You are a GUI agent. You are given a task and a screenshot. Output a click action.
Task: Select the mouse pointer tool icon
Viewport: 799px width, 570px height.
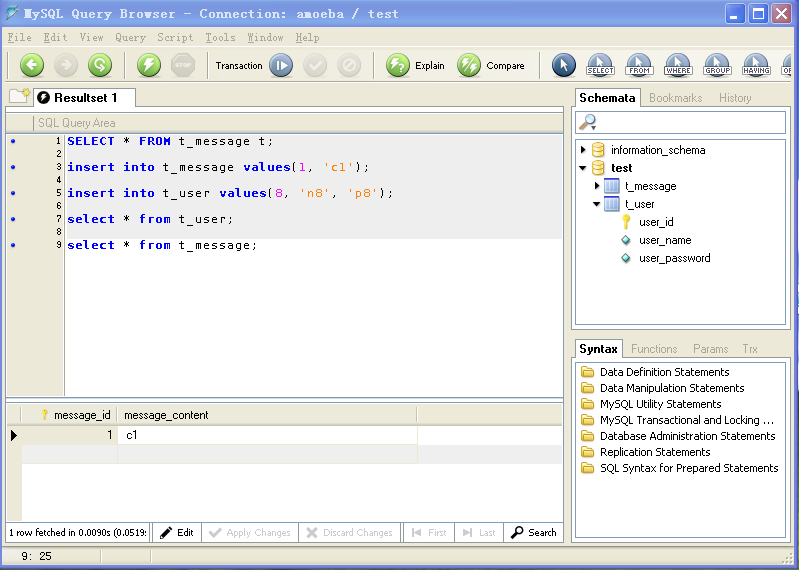(564, 65)
